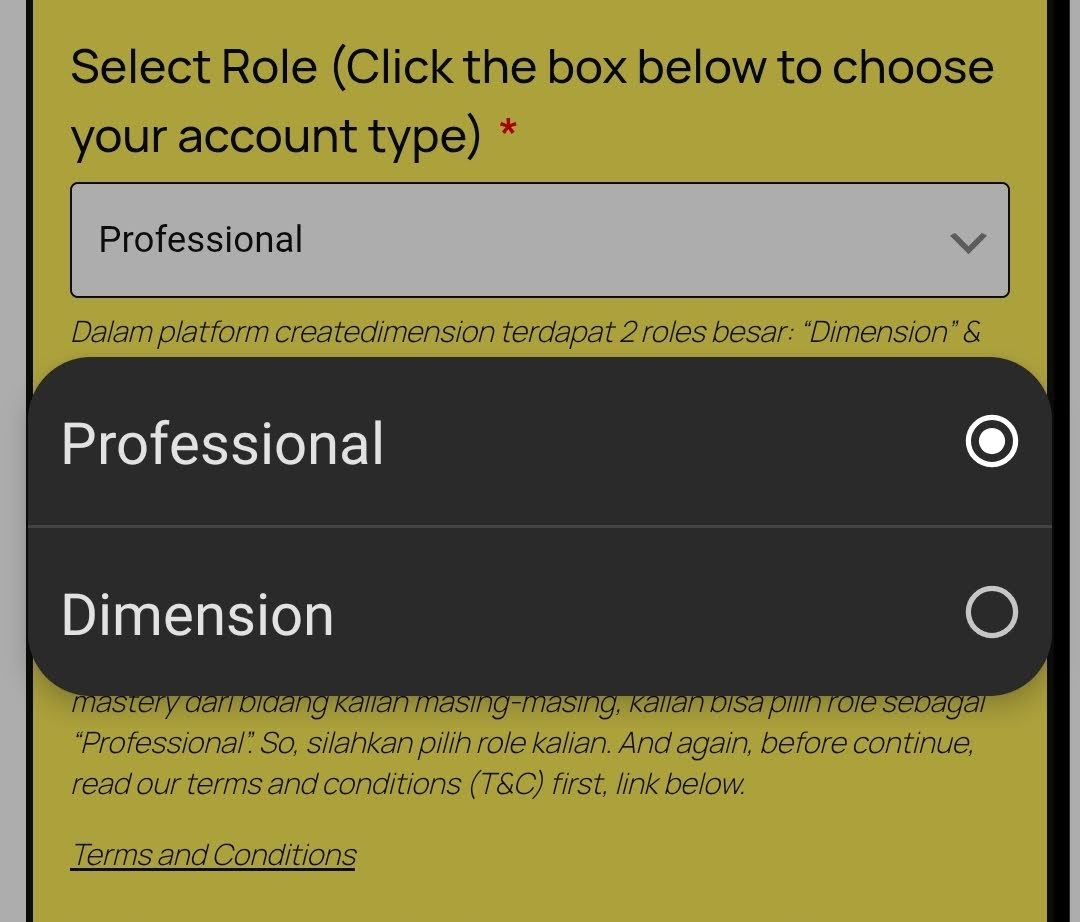This screenshot has height=922, width=1080.
Task: Choose the Professional option label in popup
Action: click(x=223, y=444)
